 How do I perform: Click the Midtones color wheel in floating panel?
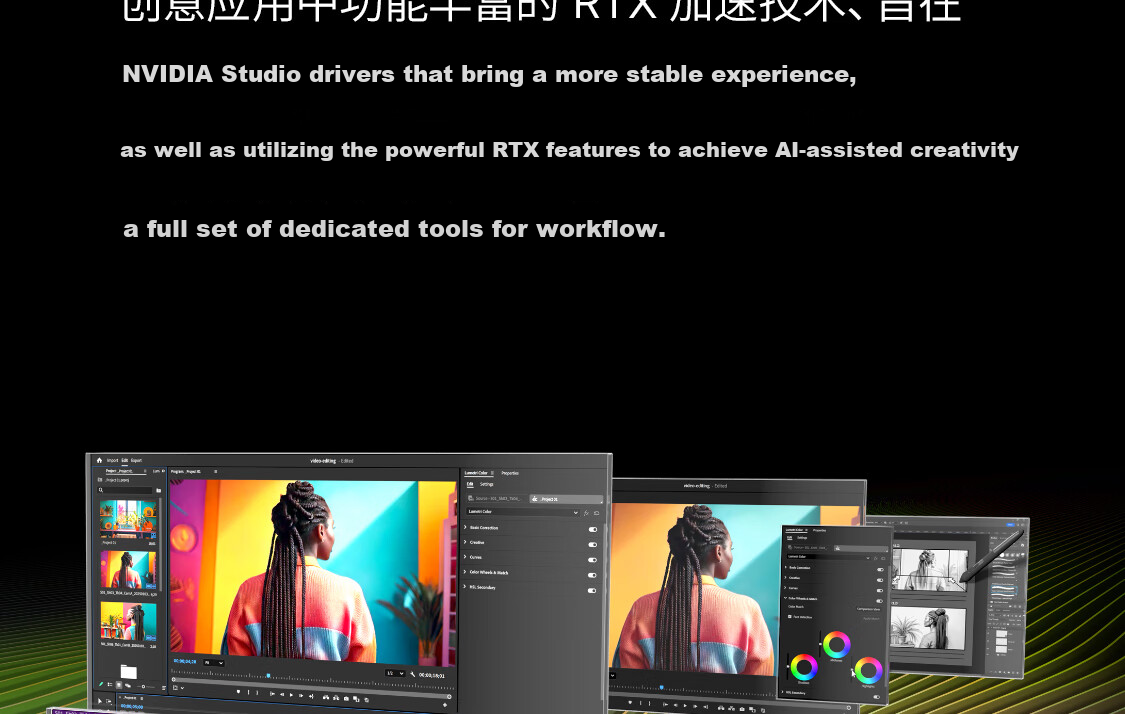(837, 644)
